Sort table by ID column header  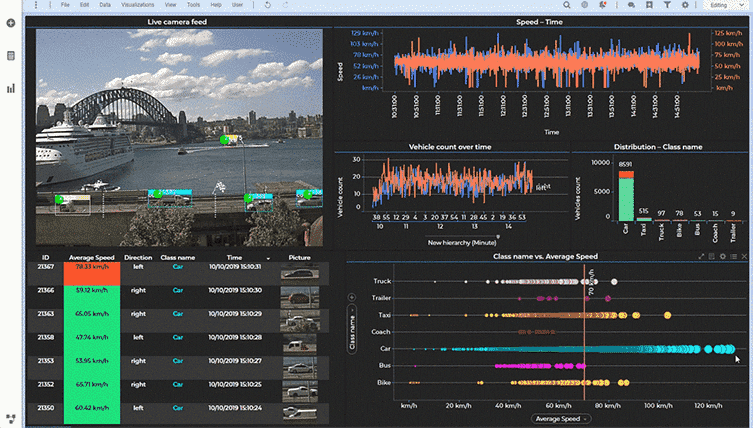pos(46,258)
